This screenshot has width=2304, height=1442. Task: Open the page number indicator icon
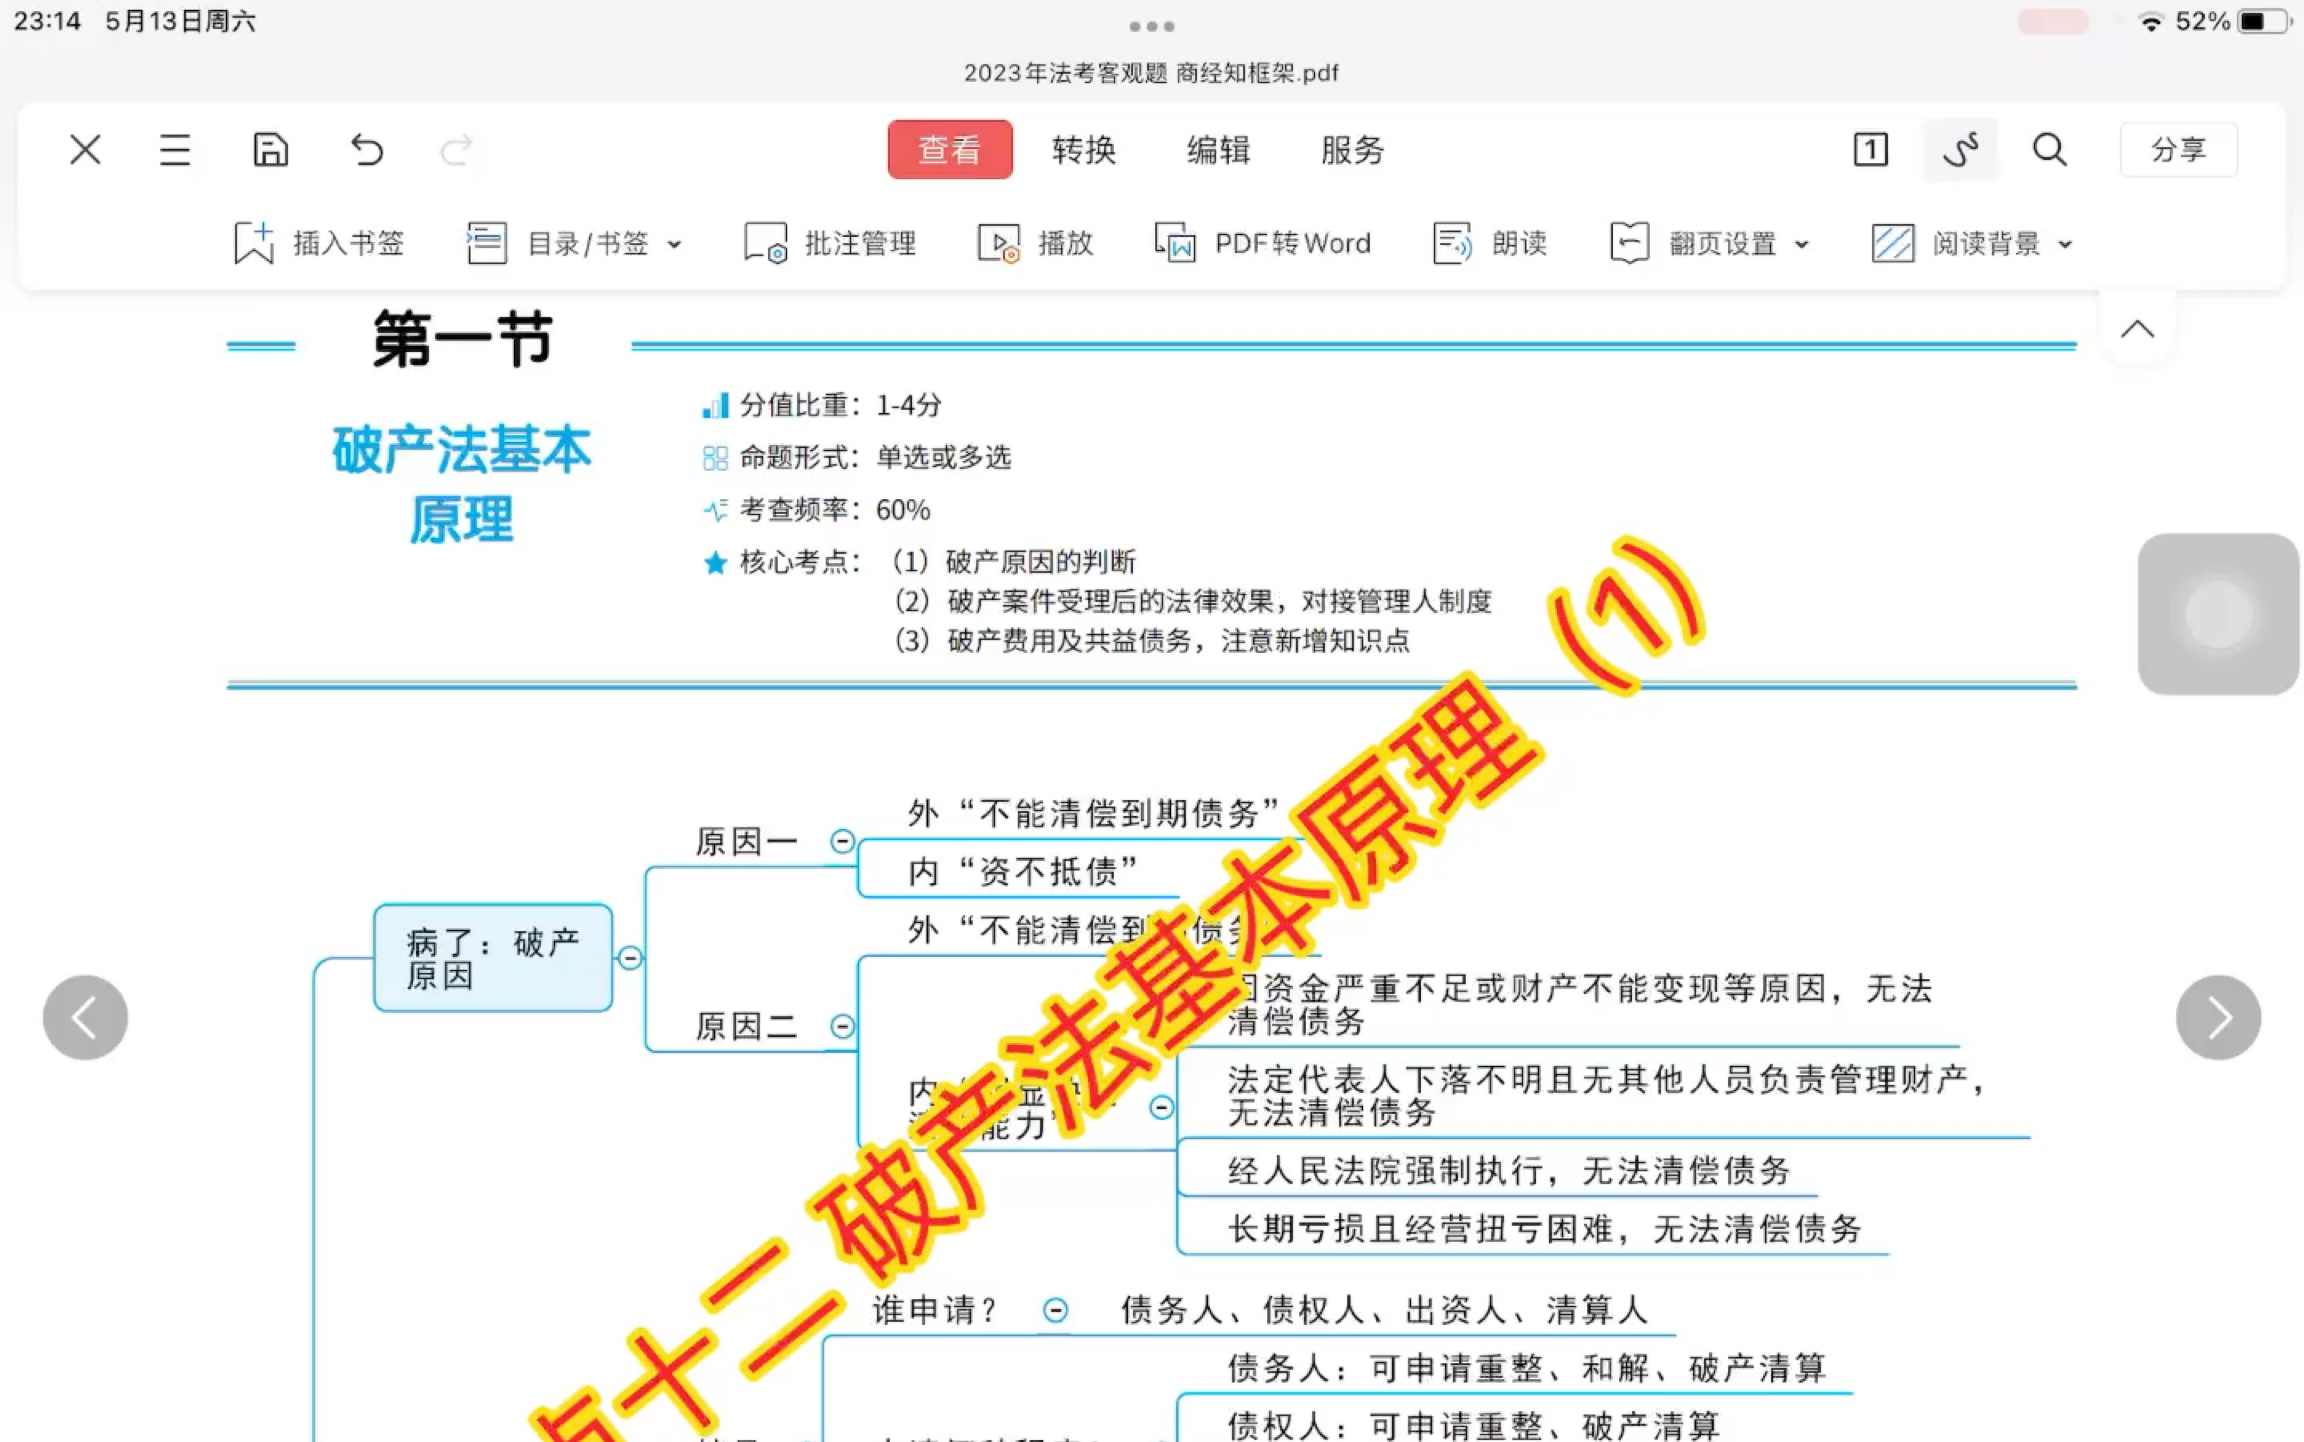coord(1870,150)
